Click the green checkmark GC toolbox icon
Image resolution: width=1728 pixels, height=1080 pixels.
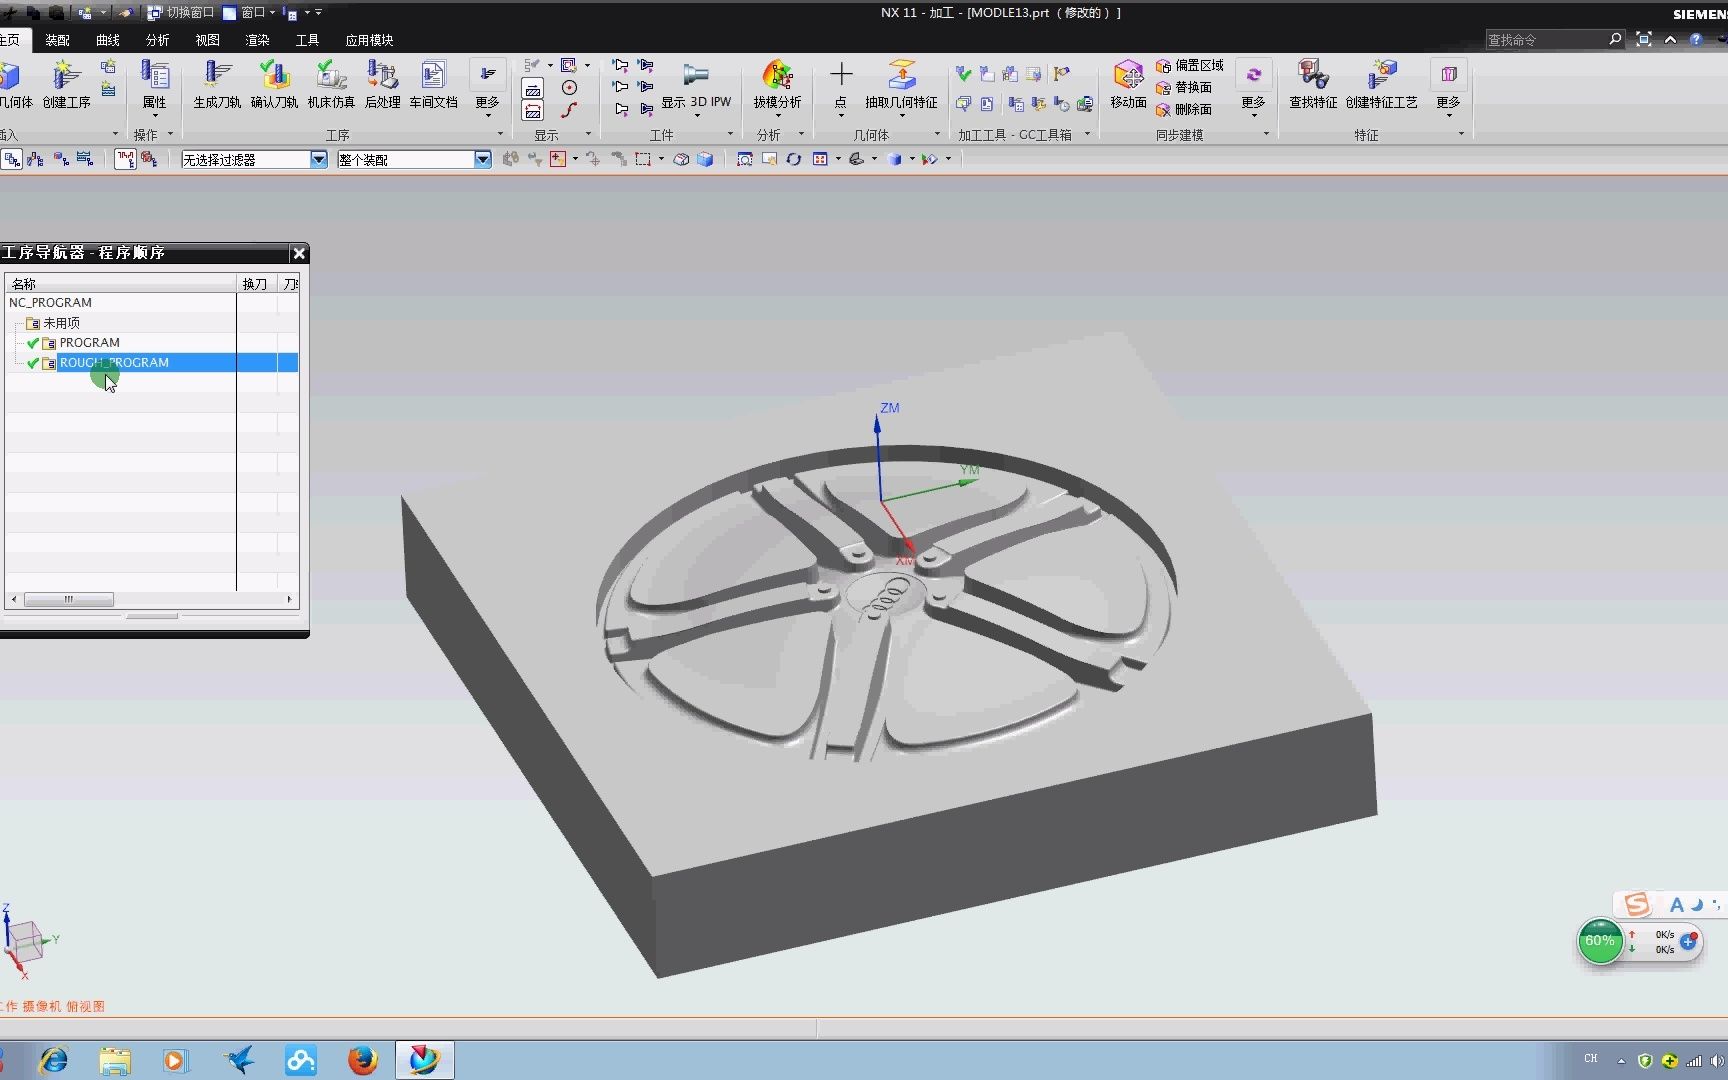pyautogui.click(x=963, y=74)
